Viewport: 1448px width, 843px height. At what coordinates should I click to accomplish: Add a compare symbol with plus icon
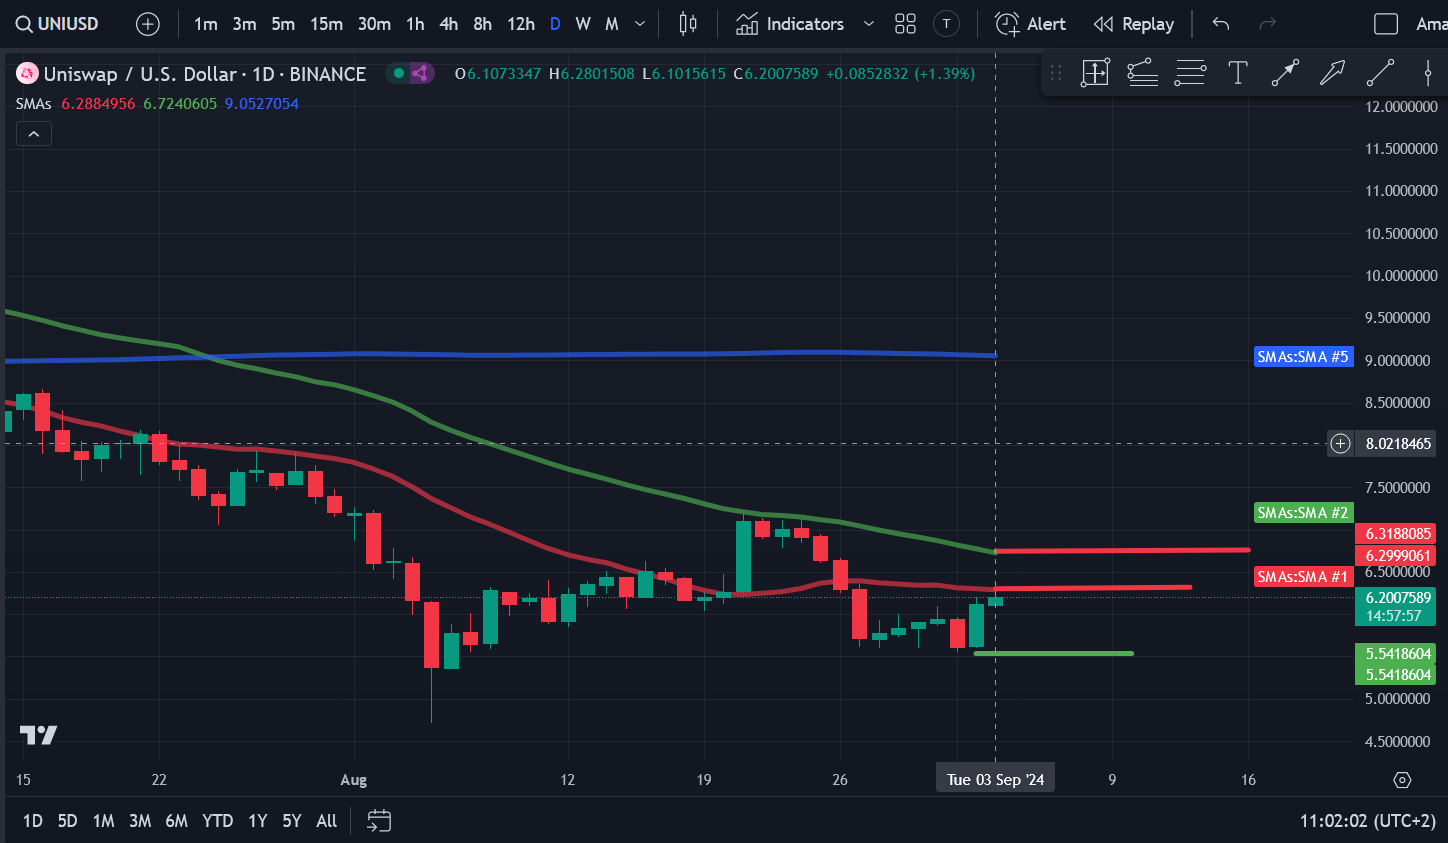pyautogui.click(x=148, y=24)
